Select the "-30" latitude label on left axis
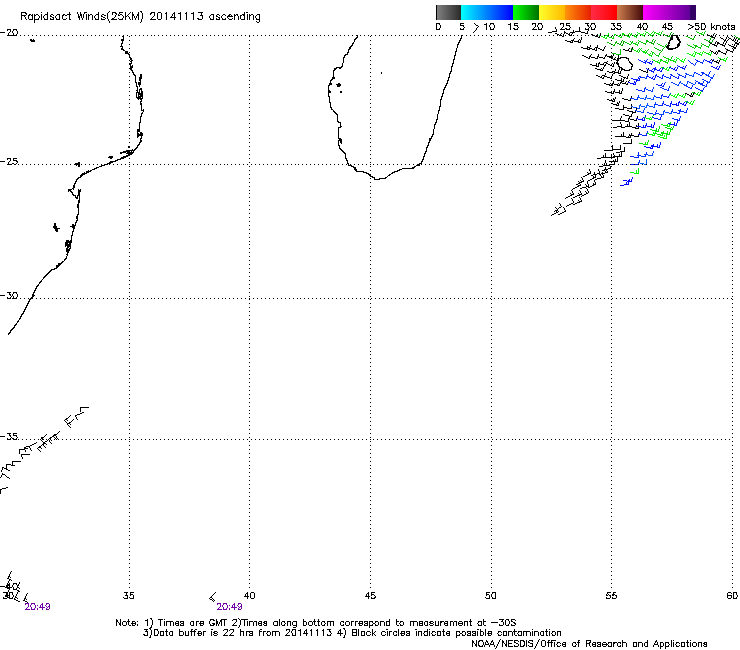 click(9, 295)
